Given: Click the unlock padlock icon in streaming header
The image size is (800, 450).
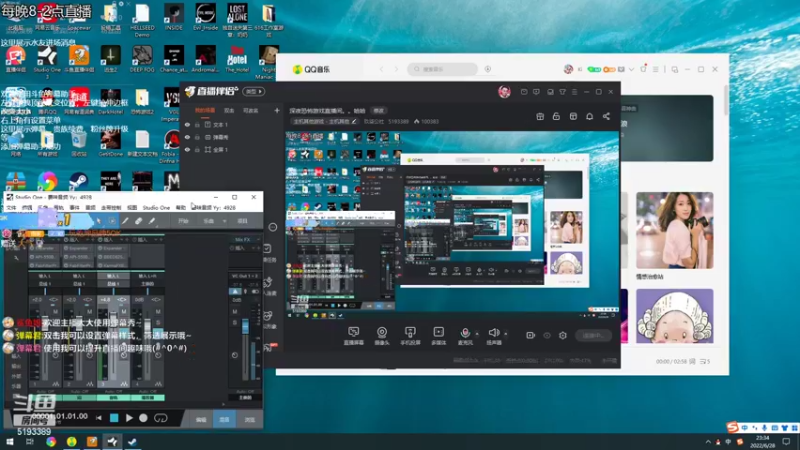Looking at the screenshot, I should click(x=556, y=116).
